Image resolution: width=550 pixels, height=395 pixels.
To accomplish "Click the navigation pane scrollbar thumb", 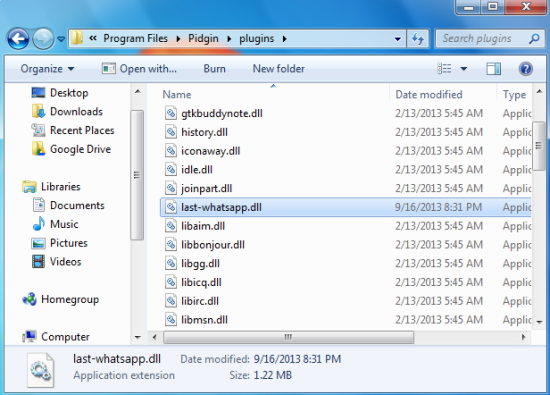I will point(136,175).
